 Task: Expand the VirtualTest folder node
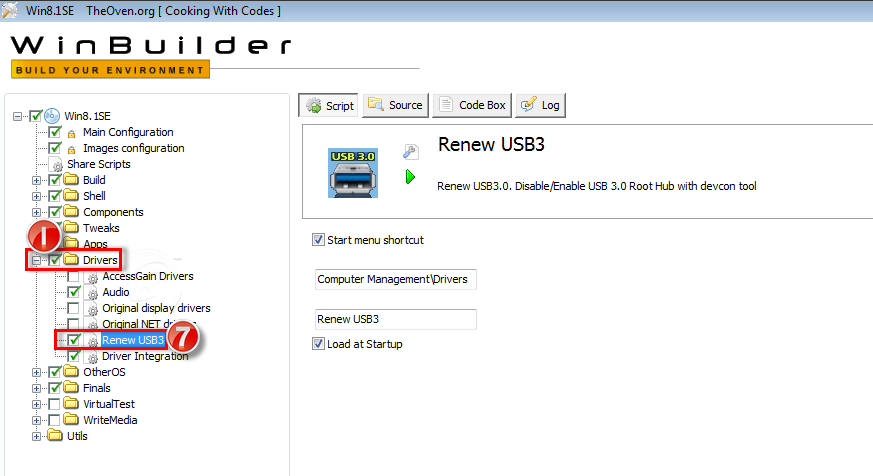click(36, 404)
